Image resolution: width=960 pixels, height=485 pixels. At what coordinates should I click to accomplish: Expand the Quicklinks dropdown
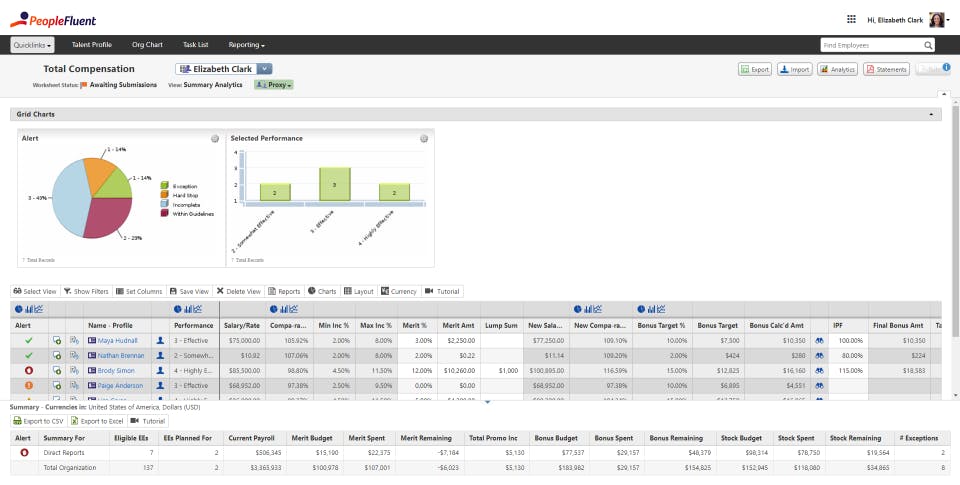pos(32,45)
